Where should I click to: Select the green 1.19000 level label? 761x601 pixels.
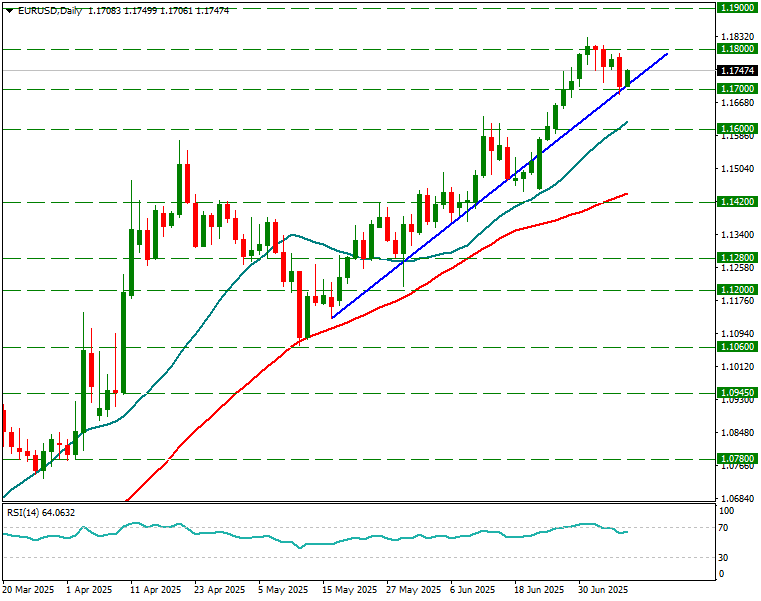(x=737, y=8)
